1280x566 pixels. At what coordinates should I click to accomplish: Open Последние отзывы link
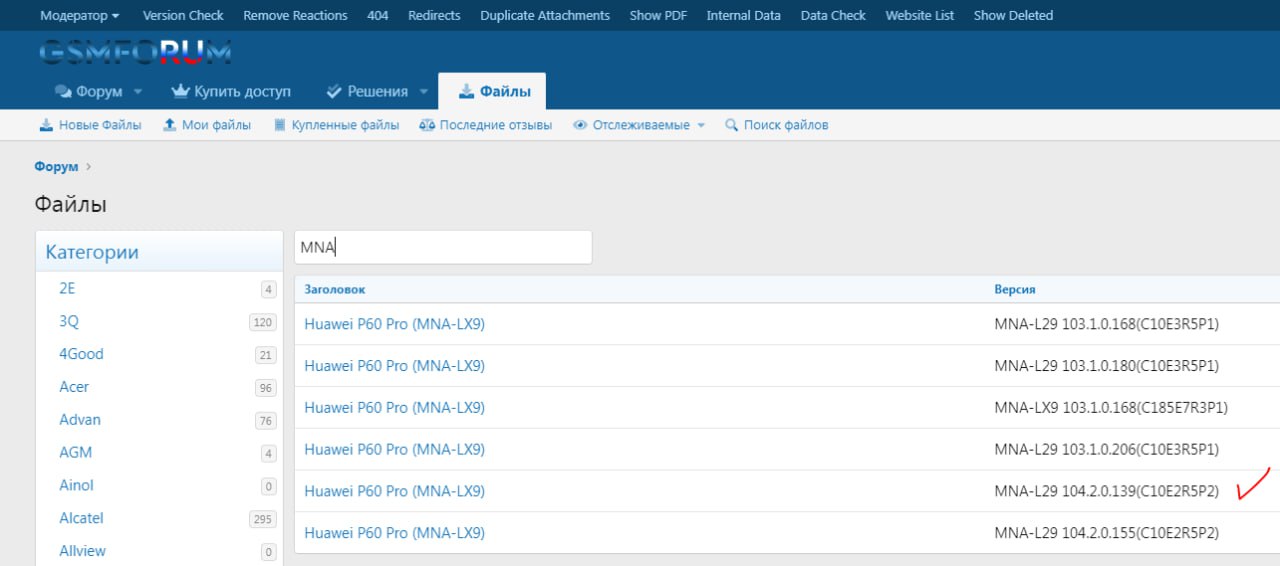click(486, 125)
